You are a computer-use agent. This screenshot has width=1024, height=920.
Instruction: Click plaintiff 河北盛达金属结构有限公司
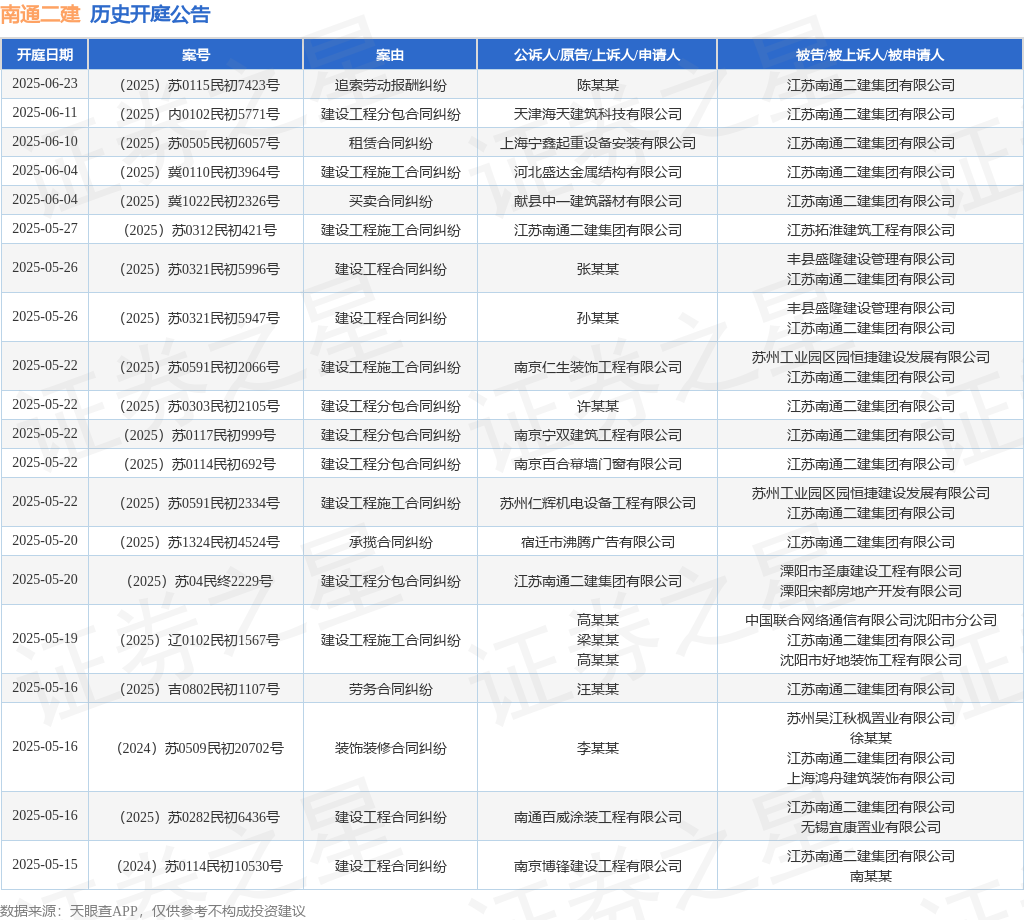click(598, 172)
